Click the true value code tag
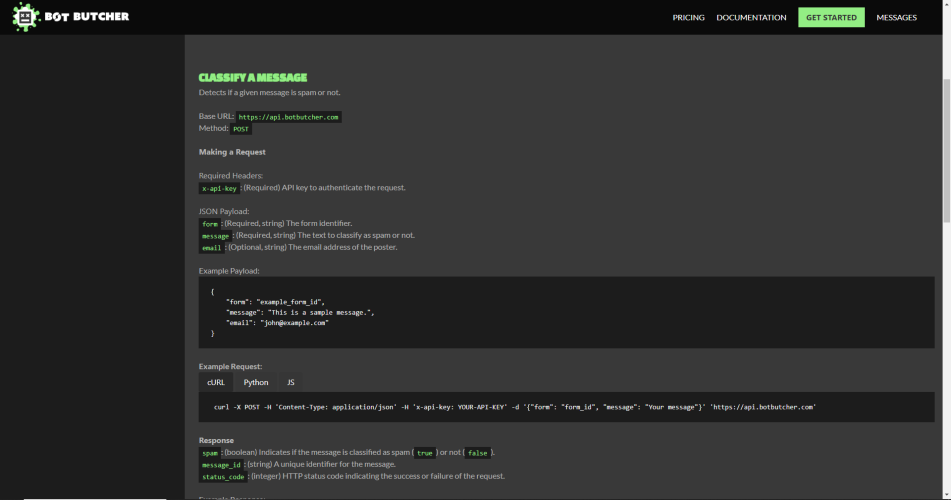This screenshot has width=951, height=500. coord(425,453)
